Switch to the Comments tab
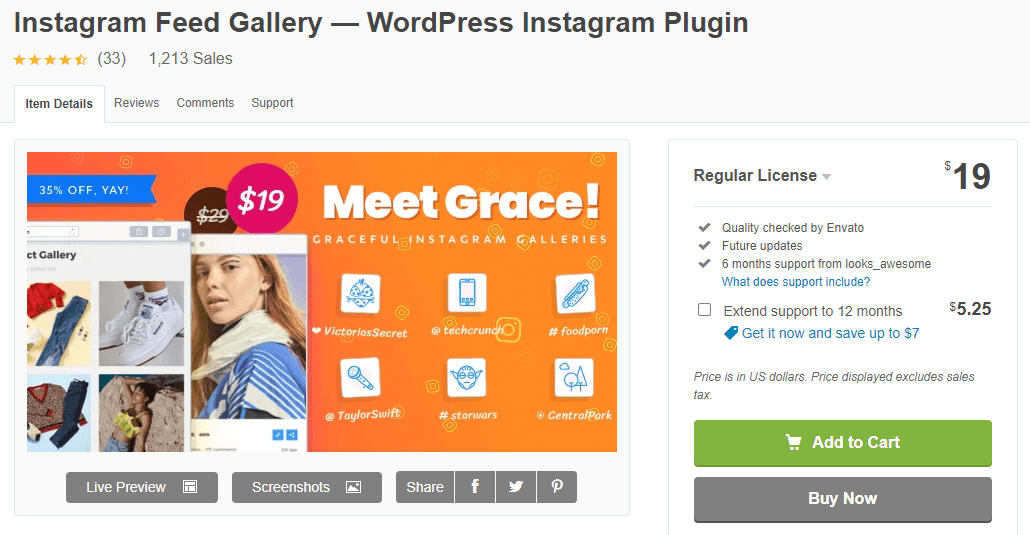Image resolution: width=1030 pixels, height=535 pixels. 205,103
